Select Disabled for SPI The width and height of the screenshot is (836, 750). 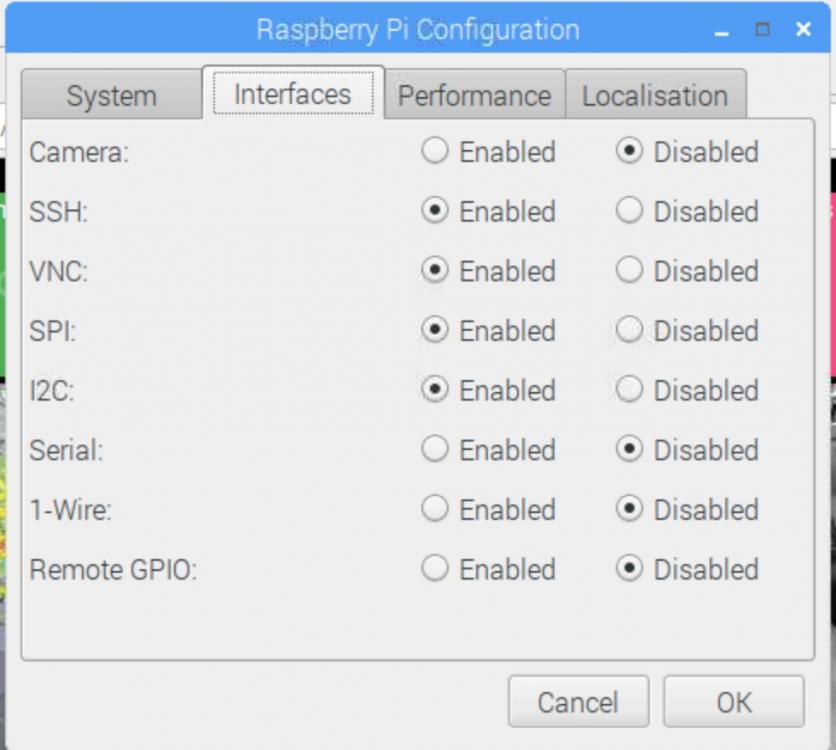629,331
